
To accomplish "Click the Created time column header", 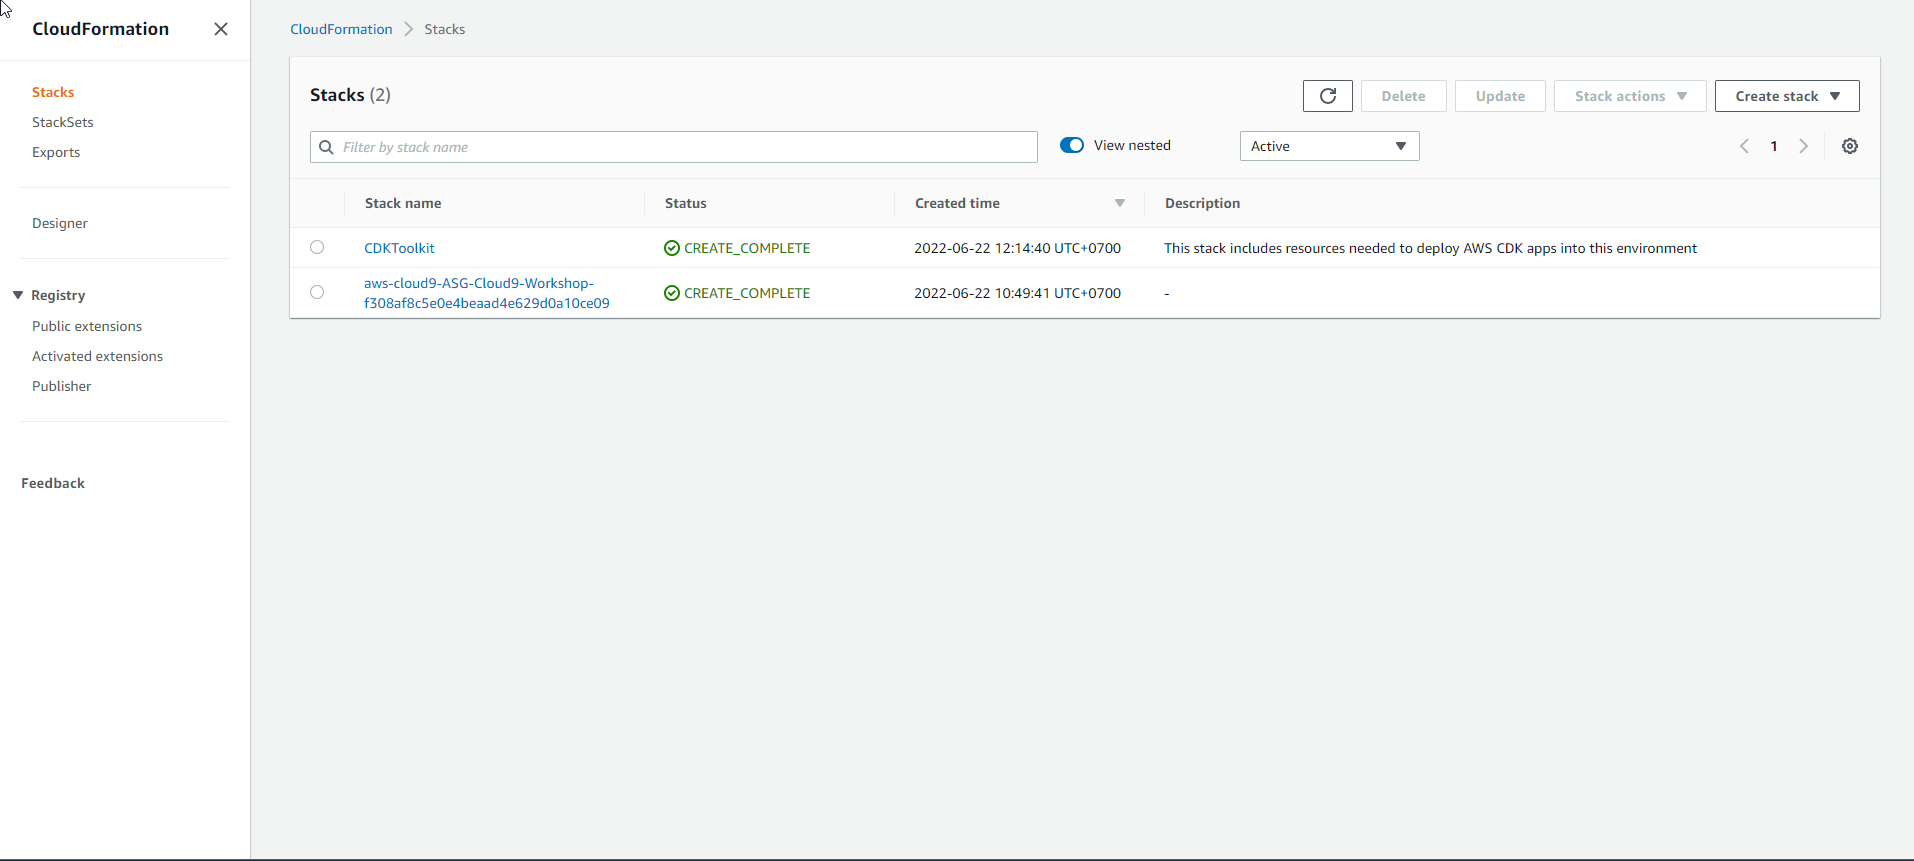I will [x=957, y=203].
